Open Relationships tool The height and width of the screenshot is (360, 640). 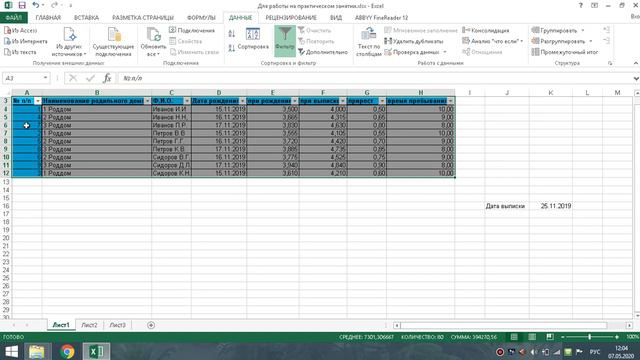click(482, 52)
